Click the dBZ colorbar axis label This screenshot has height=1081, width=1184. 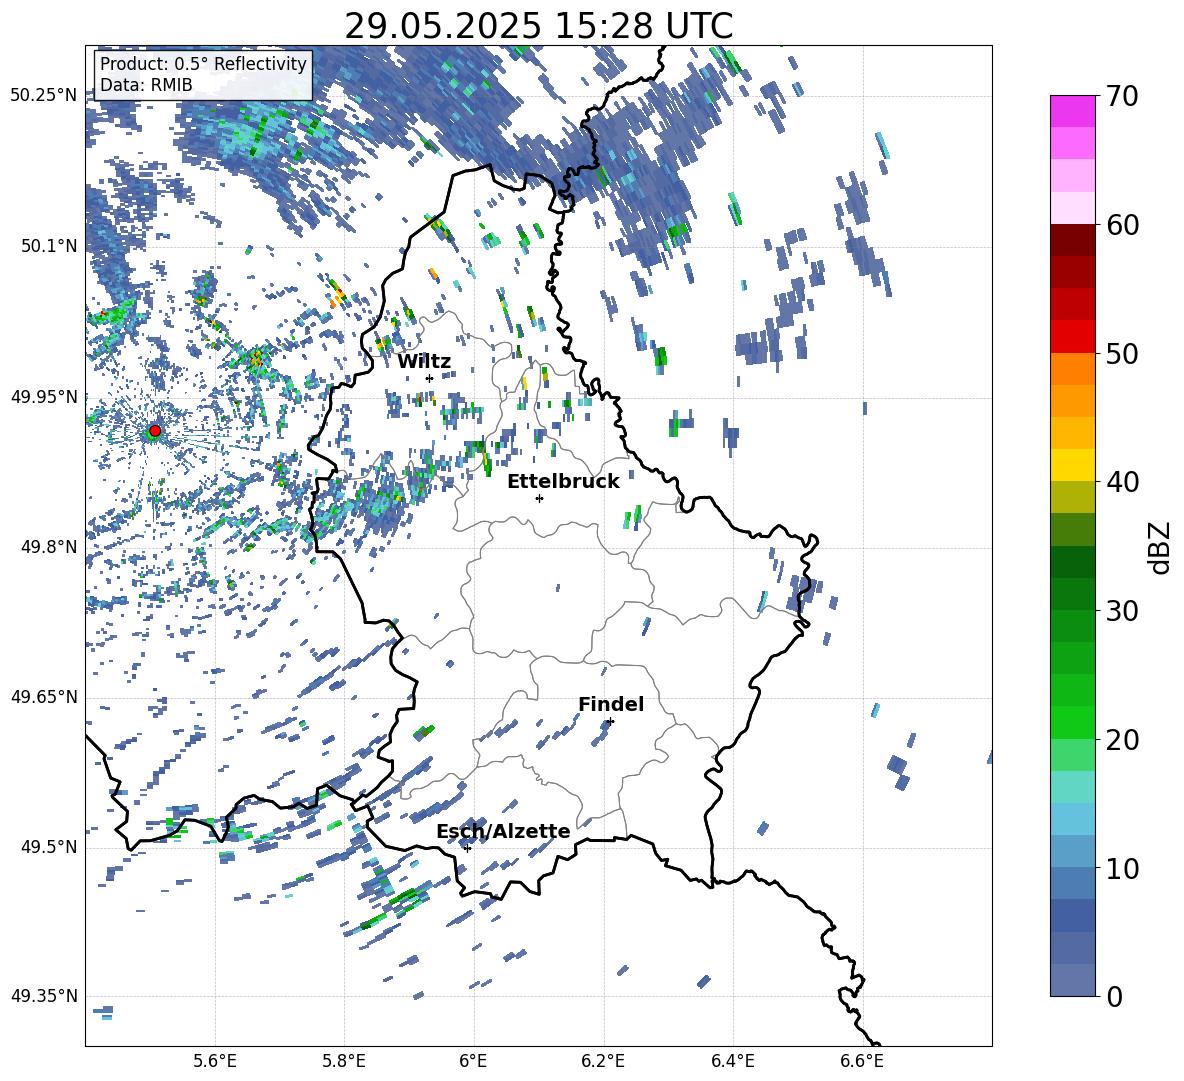tap(1159, 547)
